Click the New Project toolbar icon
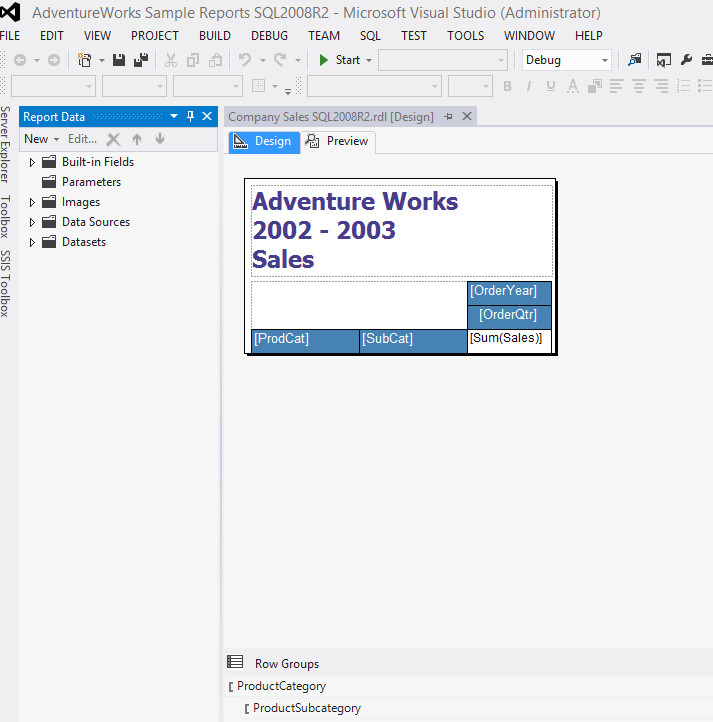The width and height of the screenshot is (713, 722). 85,60
